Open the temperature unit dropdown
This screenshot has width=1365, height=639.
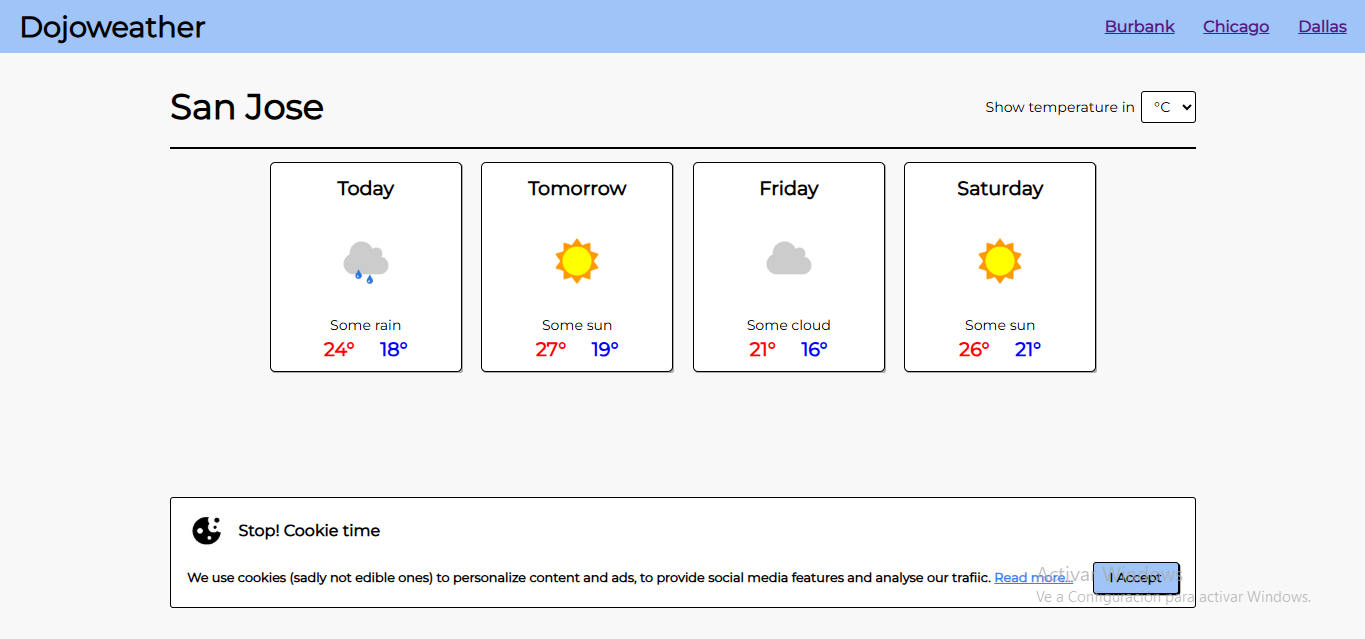click(1168, 107)
